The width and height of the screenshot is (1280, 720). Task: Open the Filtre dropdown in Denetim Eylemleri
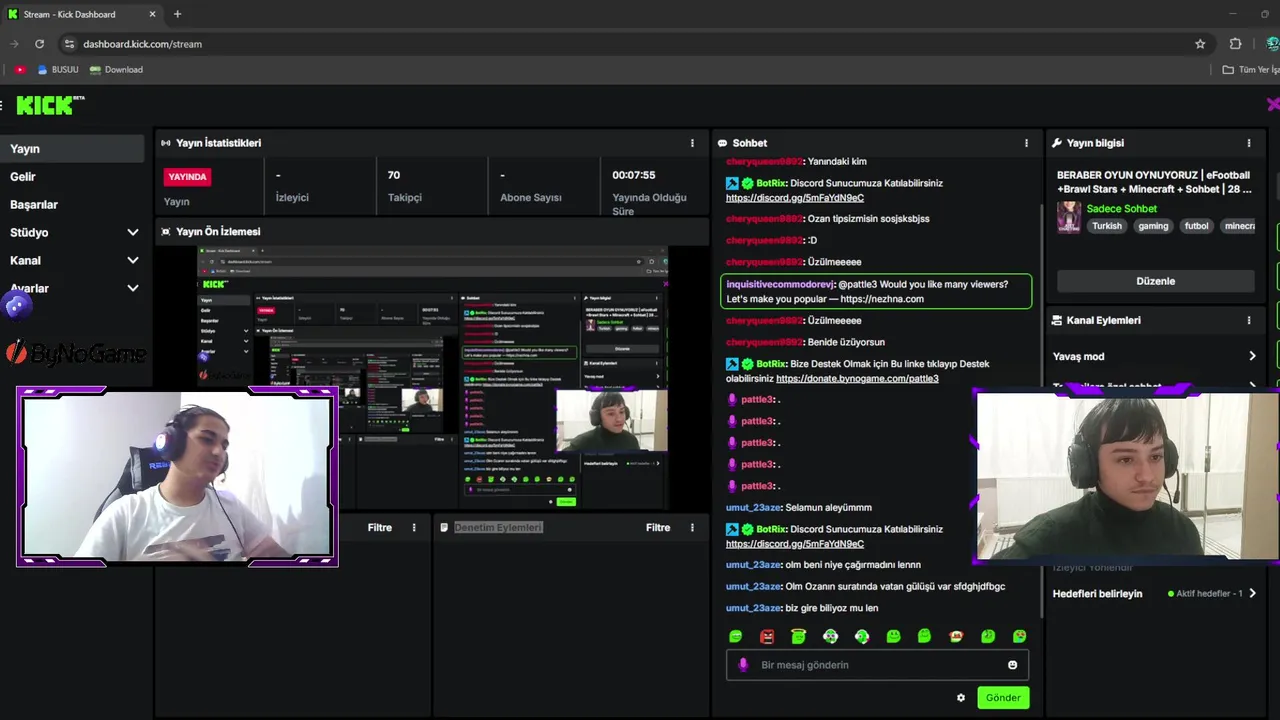[658, 527]
